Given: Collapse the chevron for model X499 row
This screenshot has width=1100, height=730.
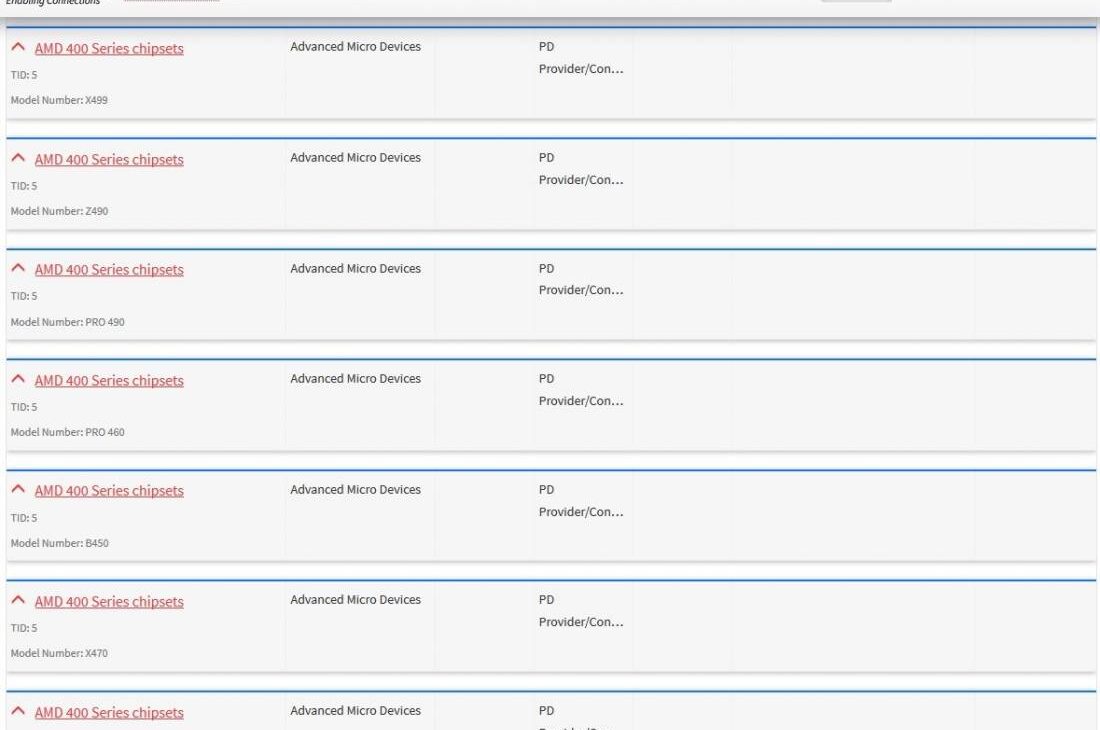Looking at the screenshot, I should 18,48.
